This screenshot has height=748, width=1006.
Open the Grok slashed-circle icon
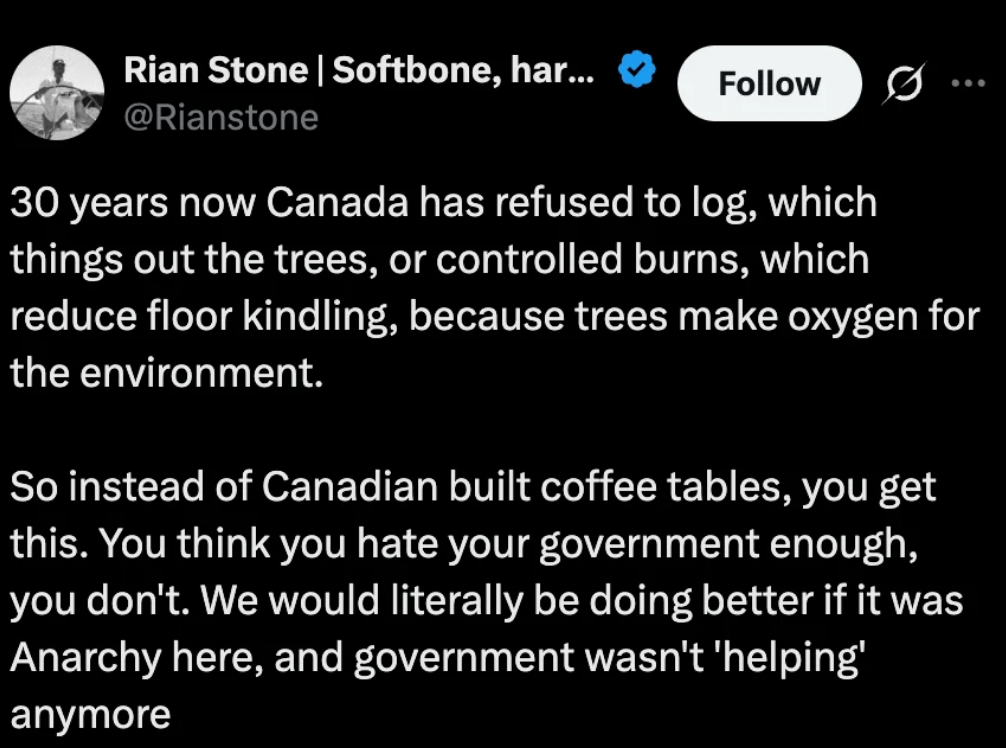tap(905, 83)
